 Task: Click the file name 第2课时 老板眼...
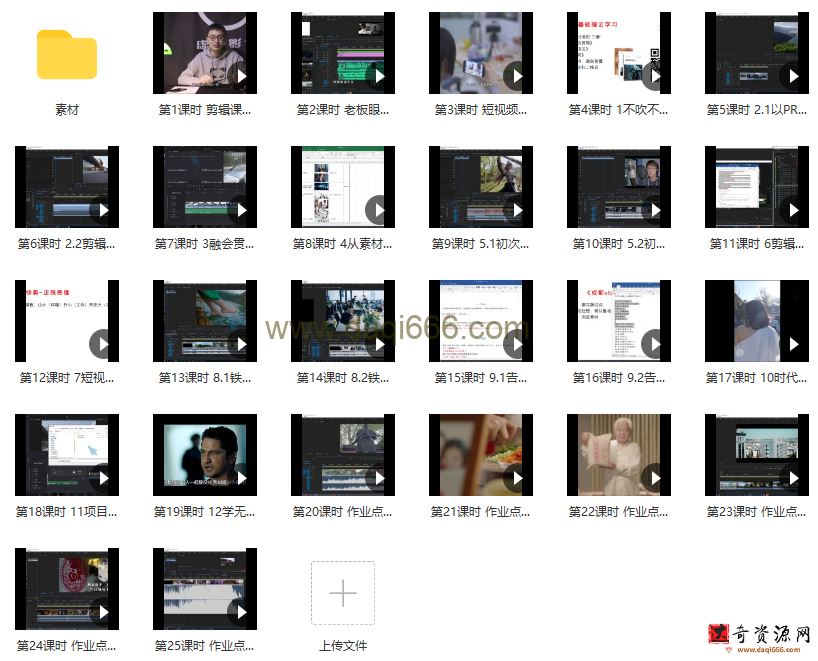click(343, 110)
